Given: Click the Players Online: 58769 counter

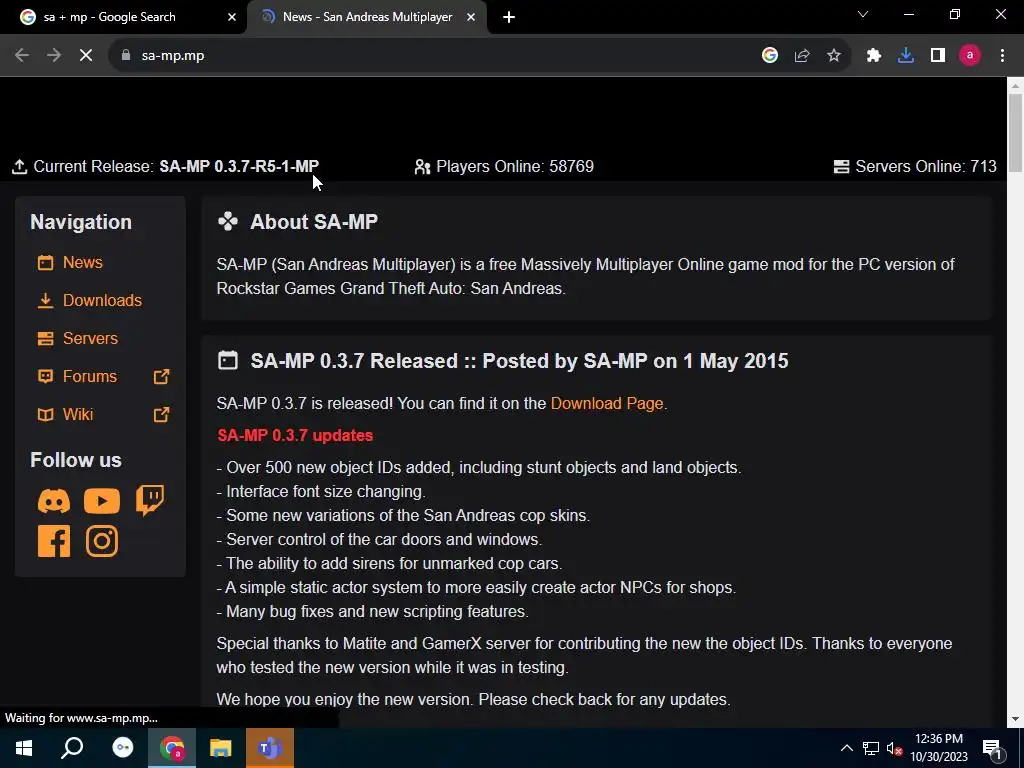Looking at the screenshot, I should (x=504, y=167).
